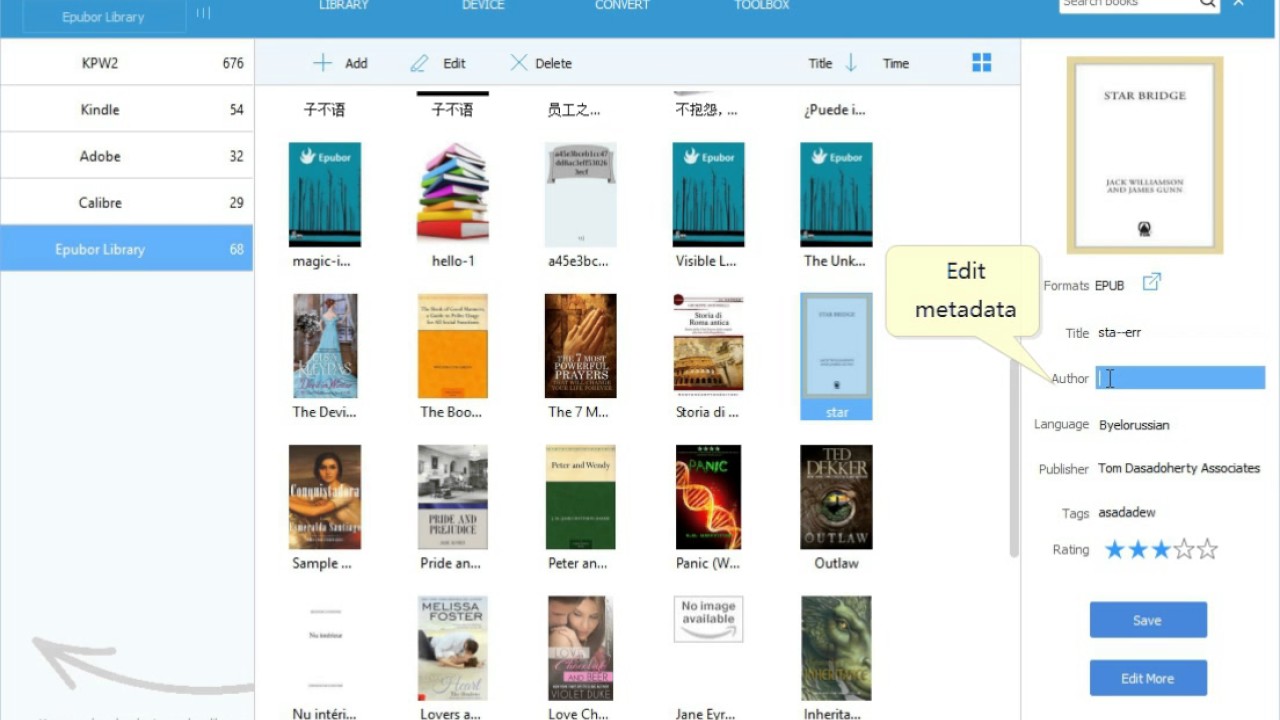Select the Panic book cover
The height and width of the screenshot is (720, 1280).
pyautogui.click(x=709, y=497)
